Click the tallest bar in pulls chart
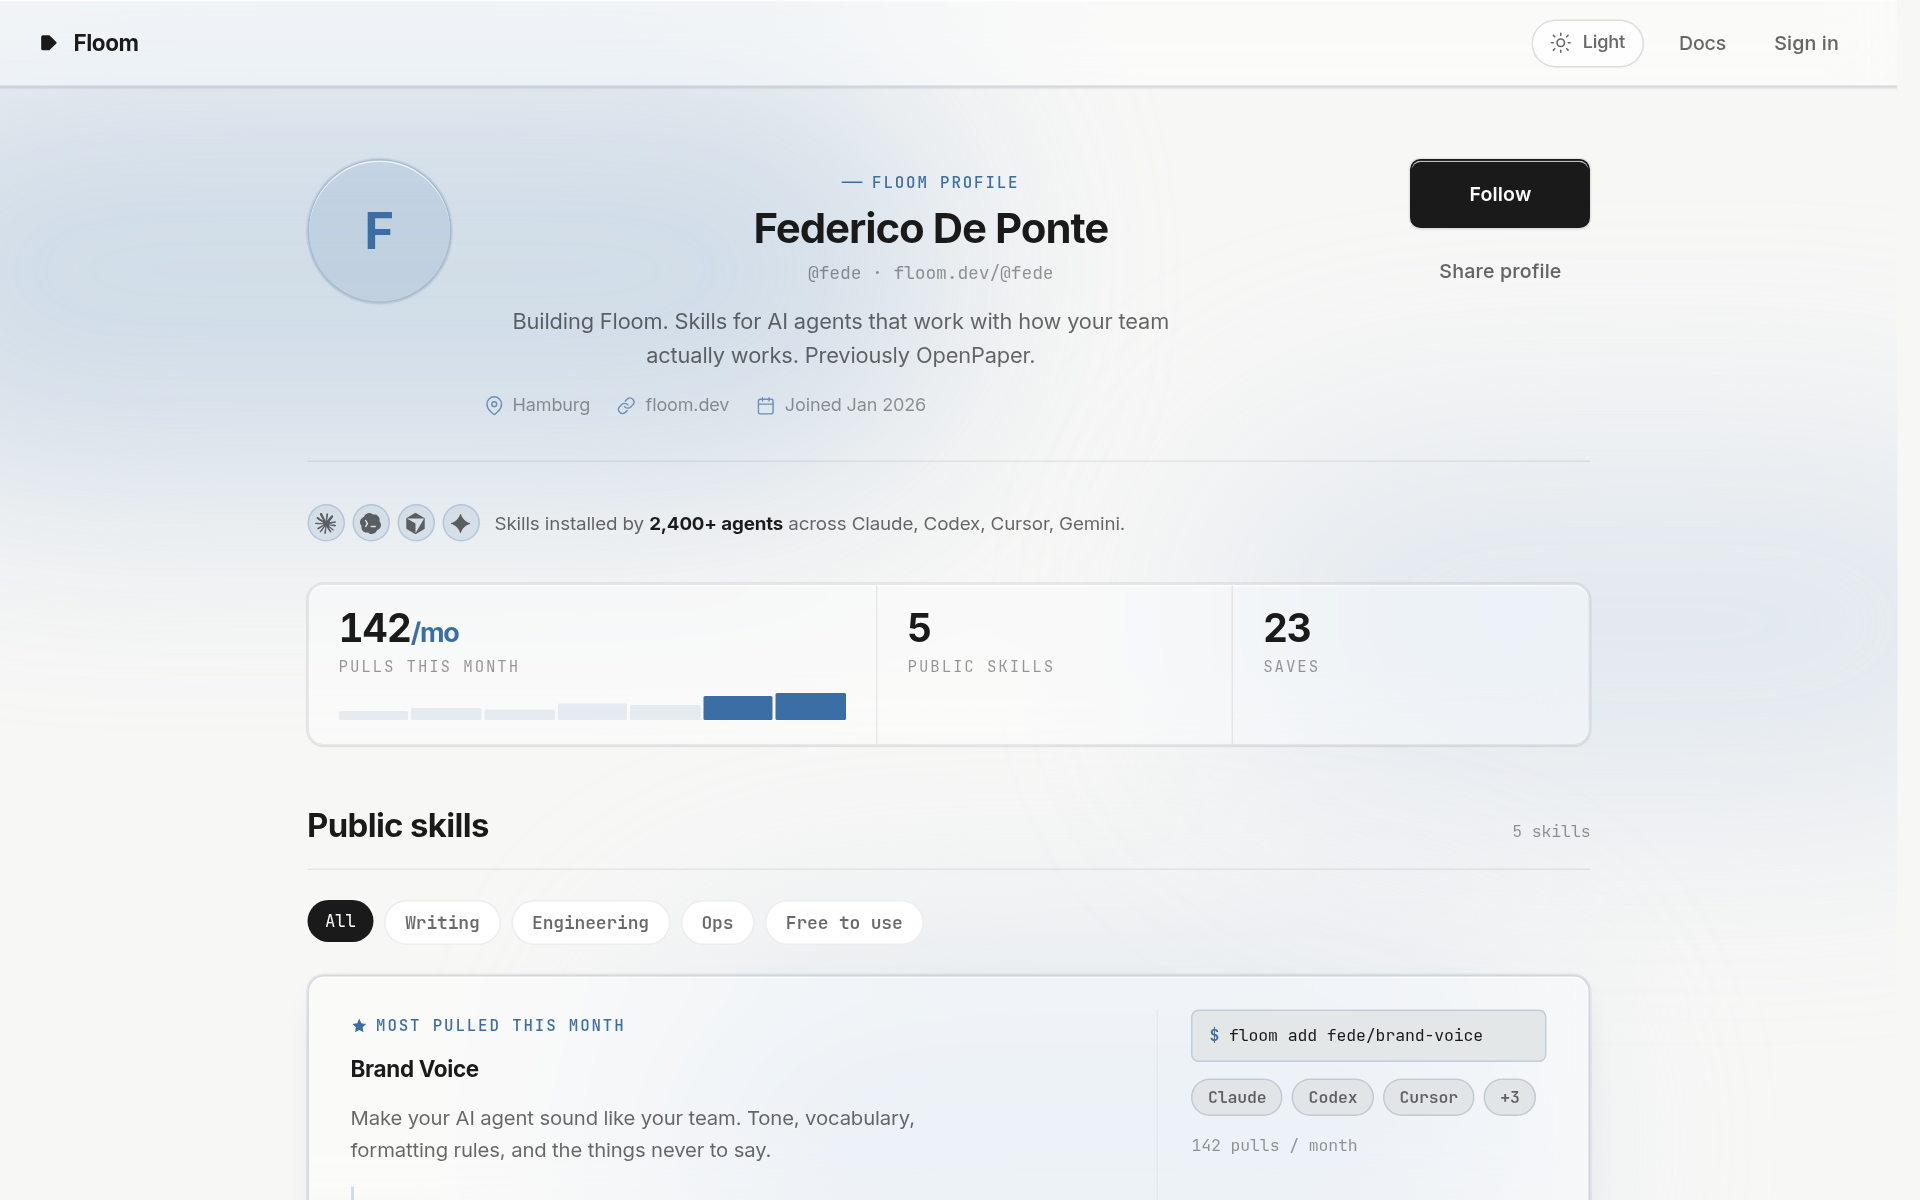 (x=810, y=706)
